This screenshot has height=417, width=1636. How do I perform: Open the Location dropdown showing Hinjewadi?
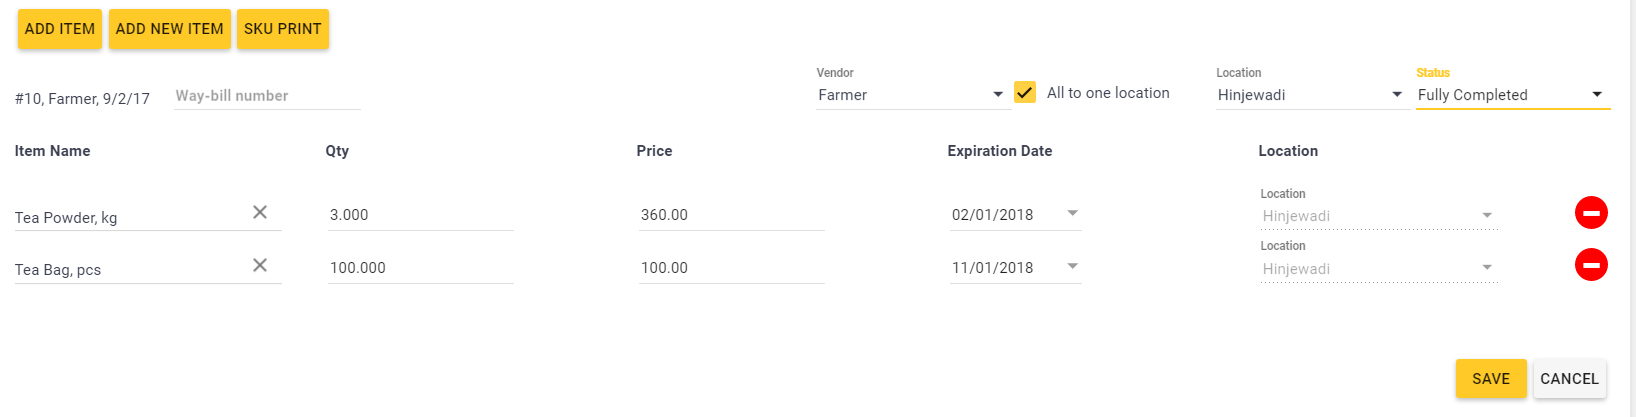(1310, 95)
